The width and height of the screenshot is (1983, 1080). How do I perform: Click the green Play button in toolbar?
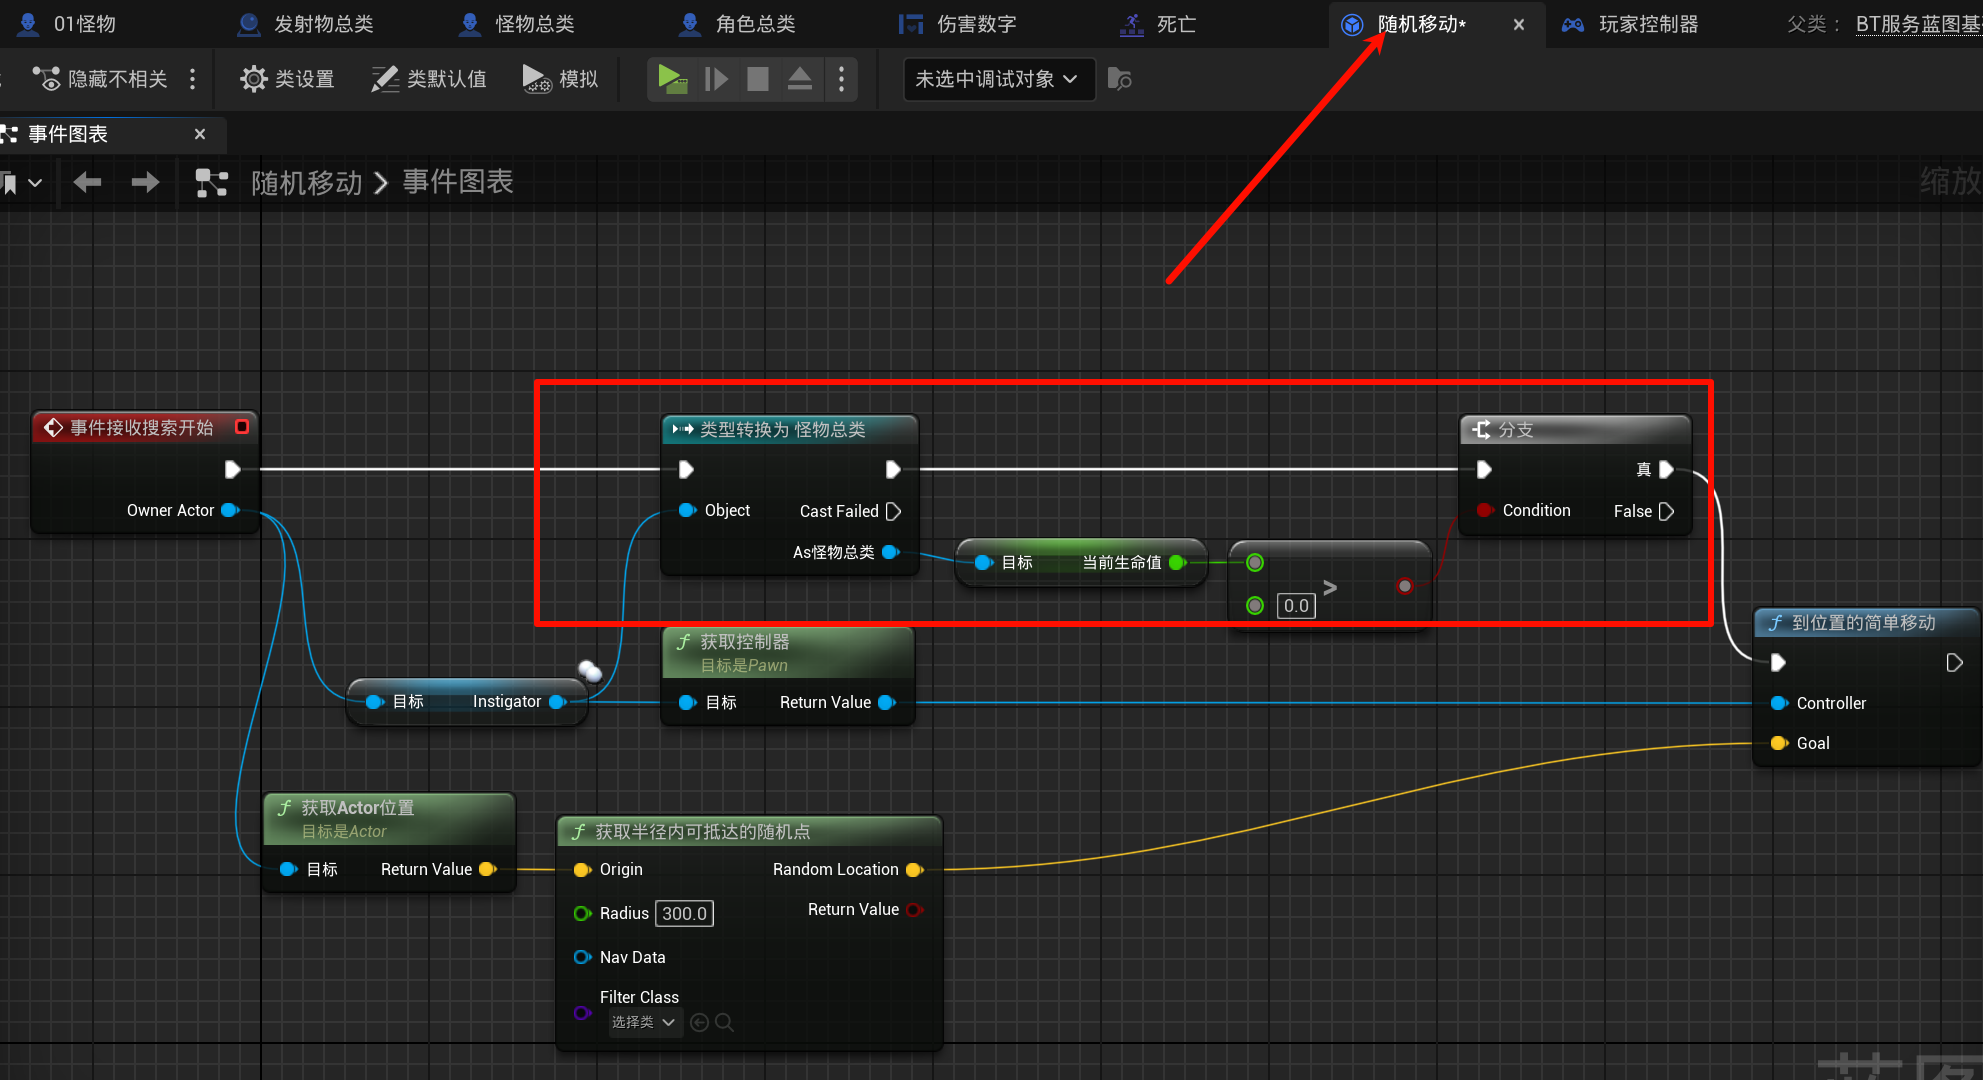click(672, 79)
